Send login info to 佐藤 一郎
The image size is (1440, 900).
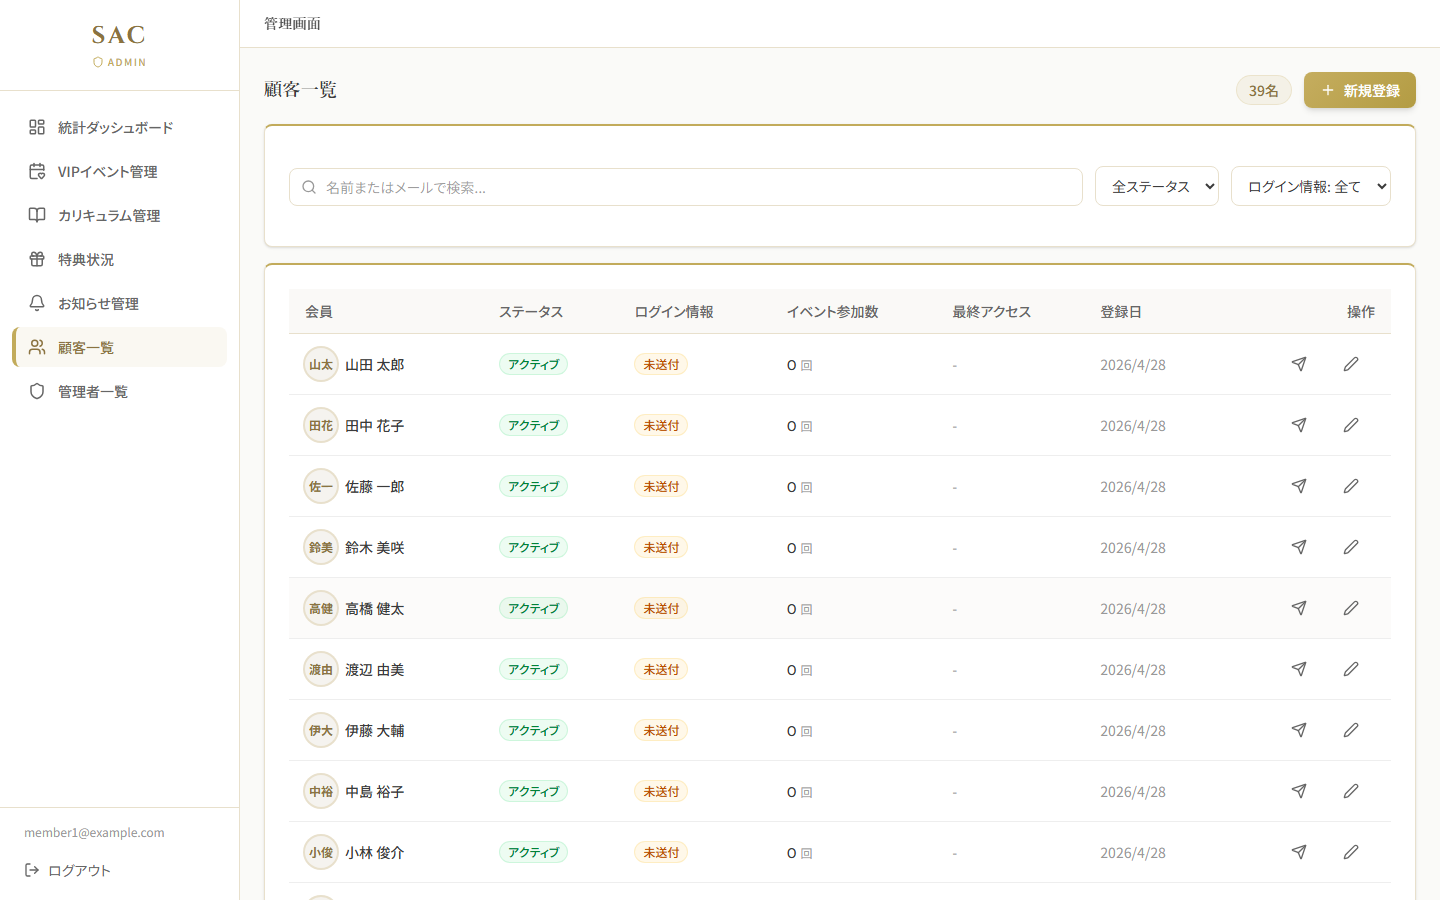1299,486
